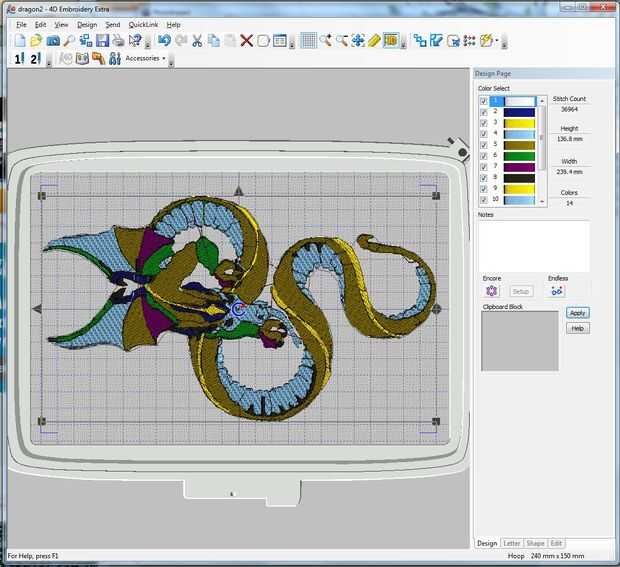Viewport: 620px width, 567px height.
Task: Click the red X Delete icon
Action: click(x=246, y=41)
